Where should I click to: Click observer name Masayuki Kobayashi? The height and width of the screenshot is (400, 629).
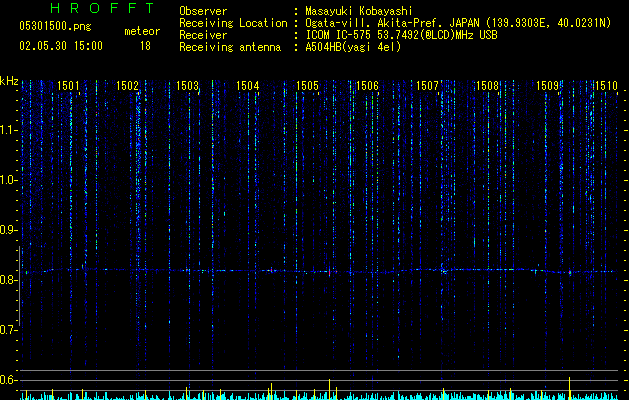[x=359, y=11]
